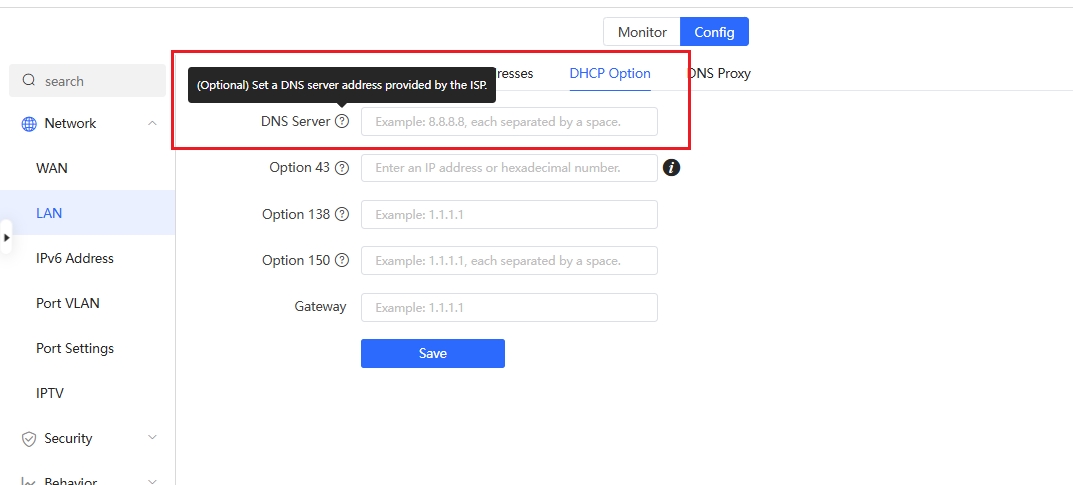
Task: Click the Option 150 help icon
Action: 342,261
